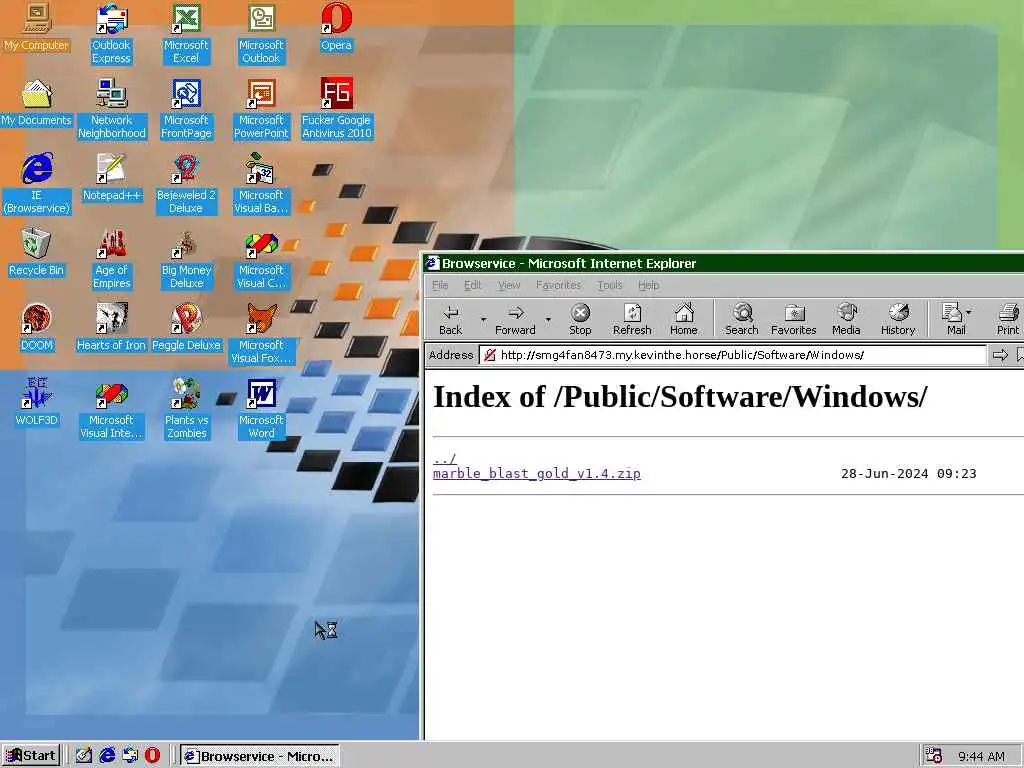1024x768 pixels.
Task: Open the View menu
Action: (x=509, y=285)
